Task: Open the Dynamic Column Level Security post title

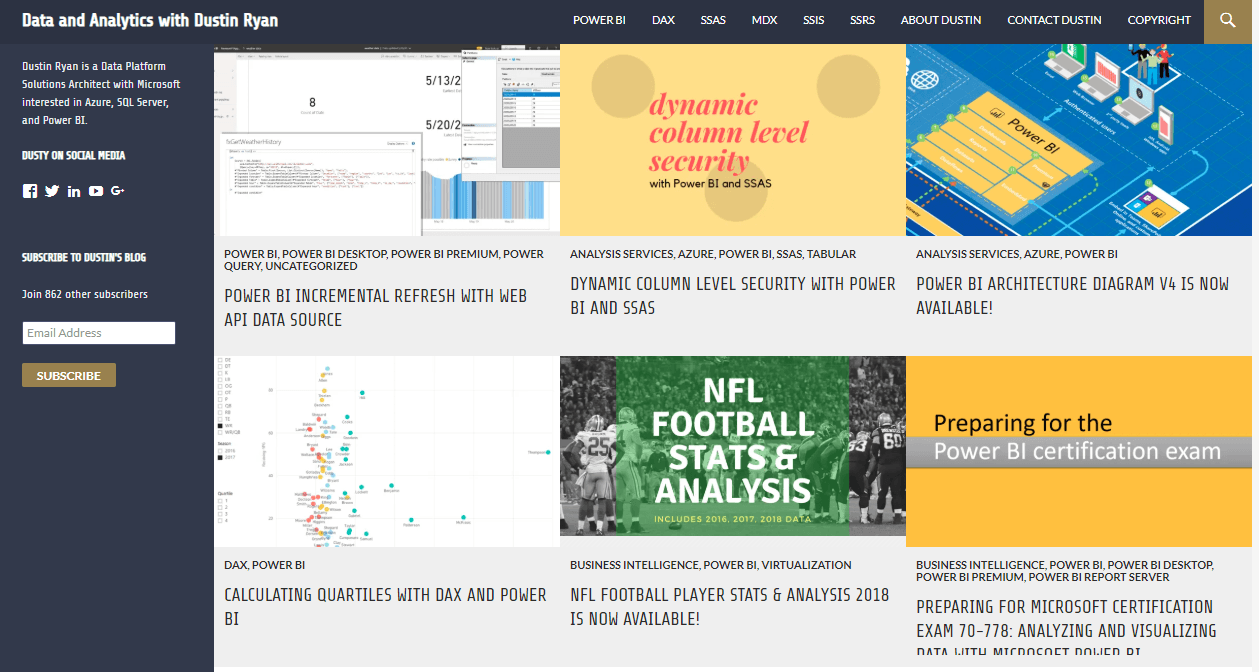Action: click(732, 296)
